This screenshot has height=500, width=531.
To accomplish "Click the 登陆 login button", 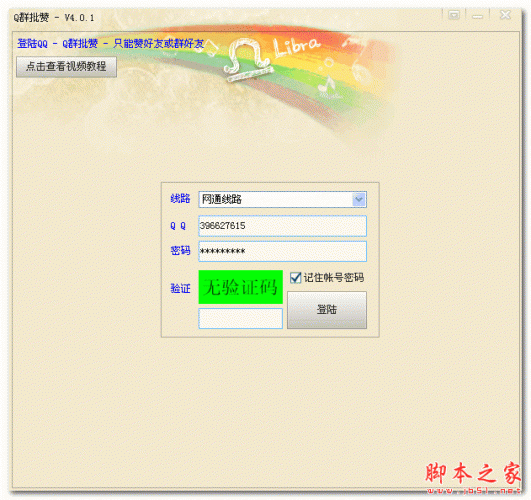I will coord(327,310).
